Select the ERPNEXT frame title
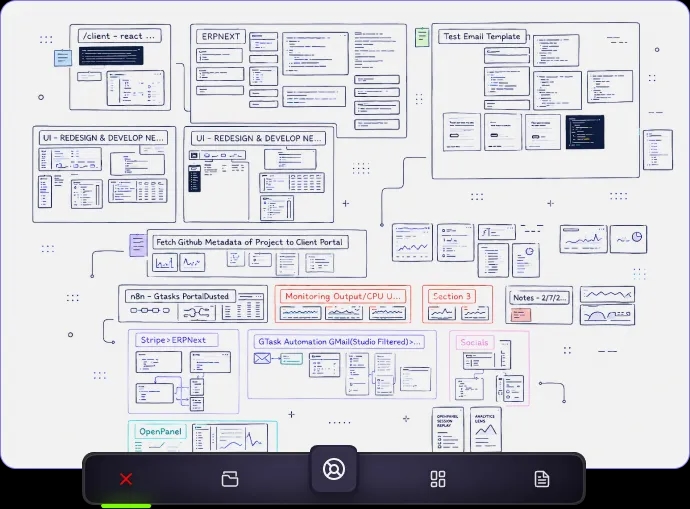 click(221, 37)
